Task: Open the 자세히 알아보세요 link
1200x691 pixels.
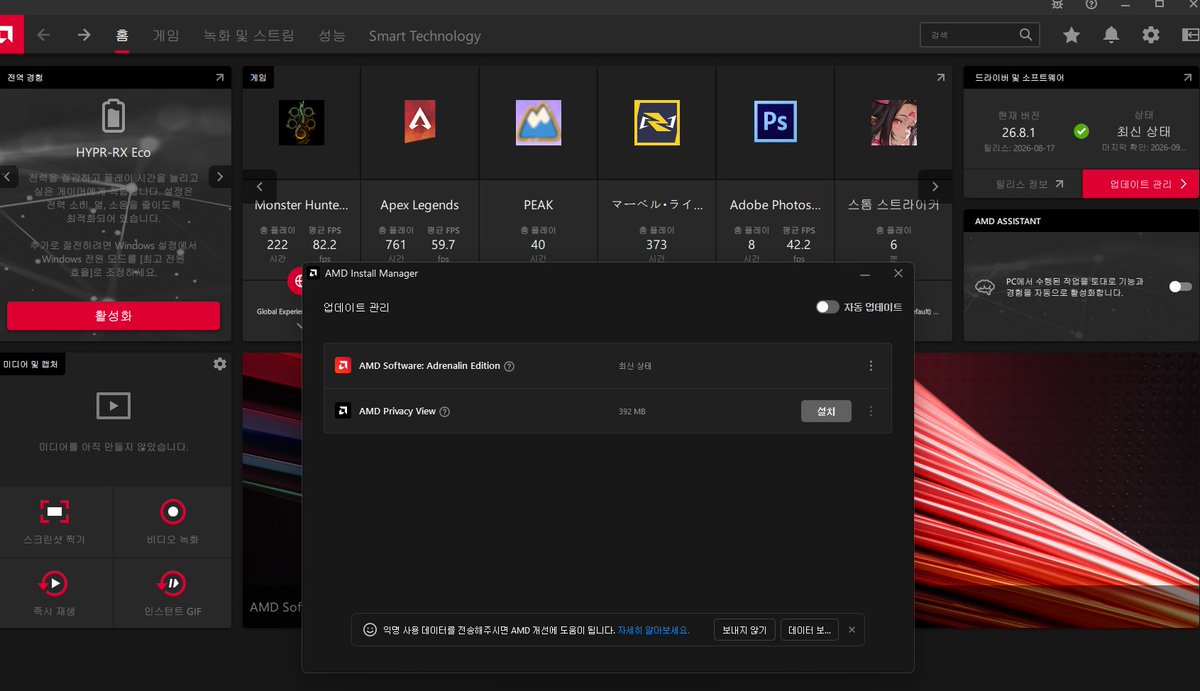Action: pos(653,630)
